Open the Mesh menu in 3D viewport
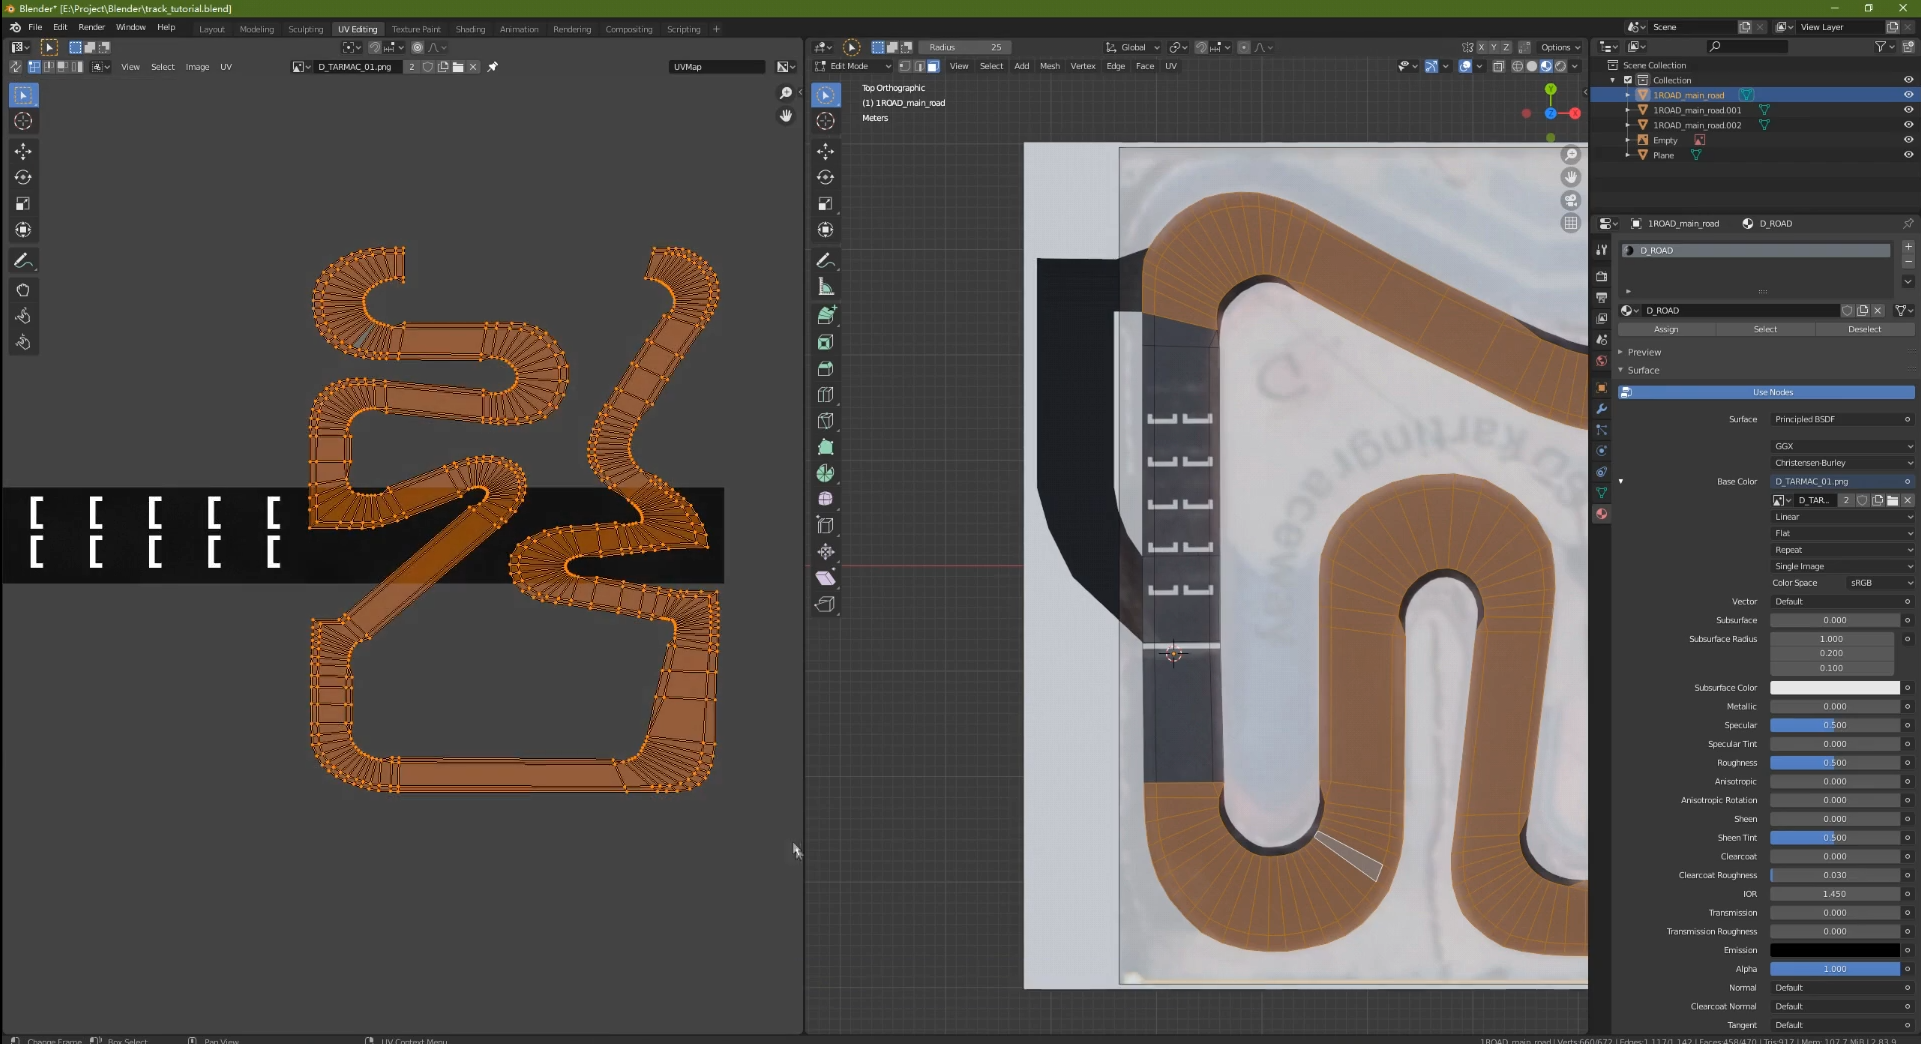This screenshot has width=1921, height=1044. (x=1049, y=66)
